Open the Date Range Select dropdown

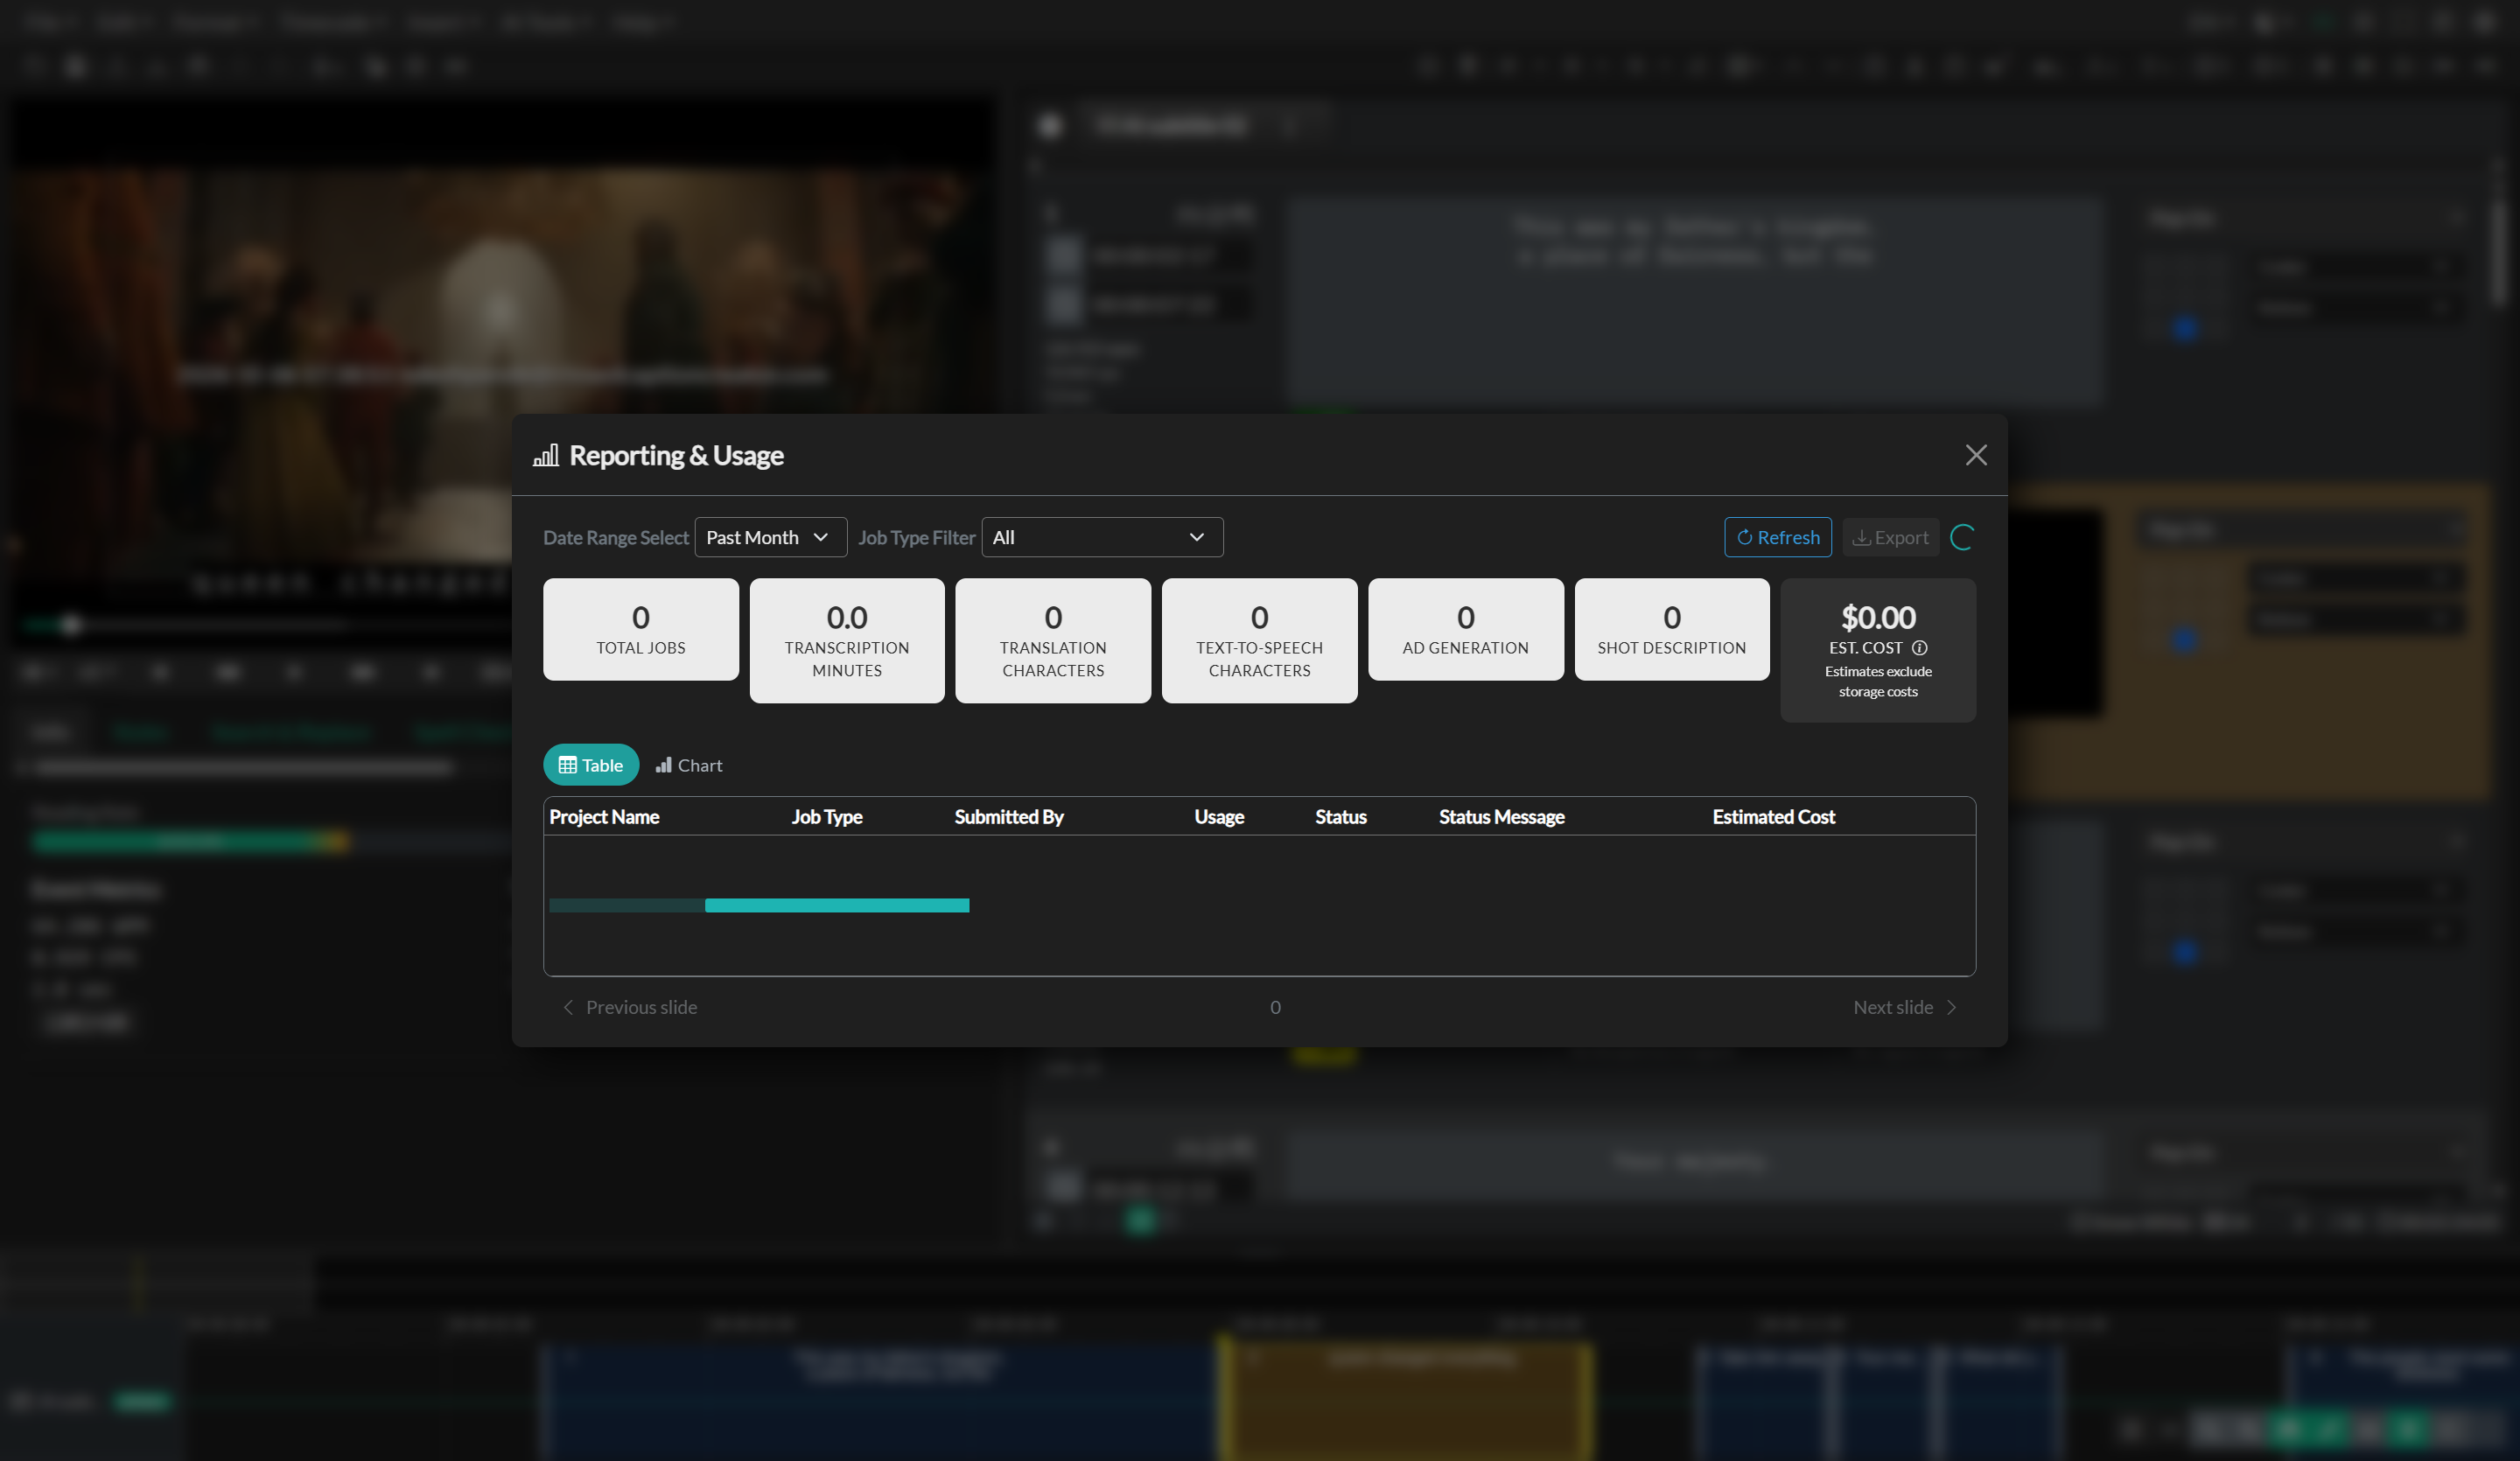[x=770, y=537]
